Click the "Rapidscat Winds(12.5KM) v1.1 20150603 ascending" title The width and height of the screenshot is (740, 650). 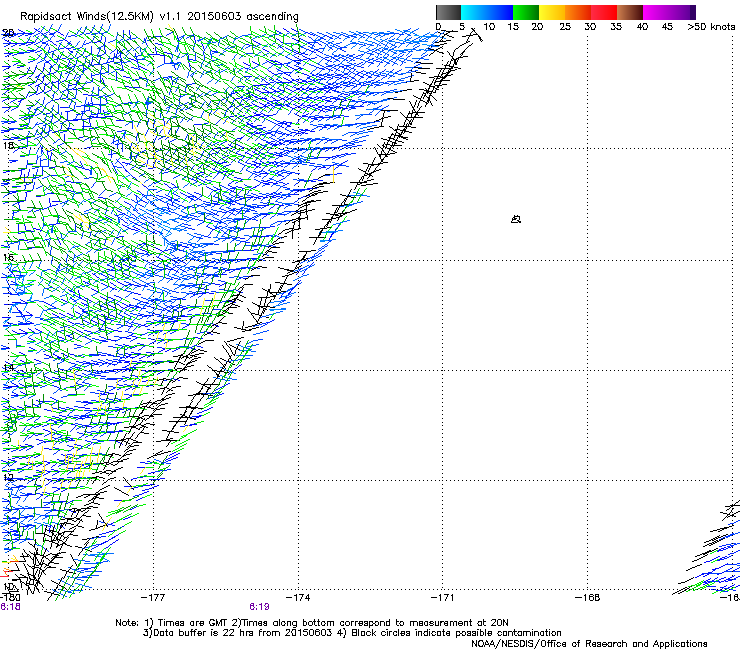tap(159, 17)
